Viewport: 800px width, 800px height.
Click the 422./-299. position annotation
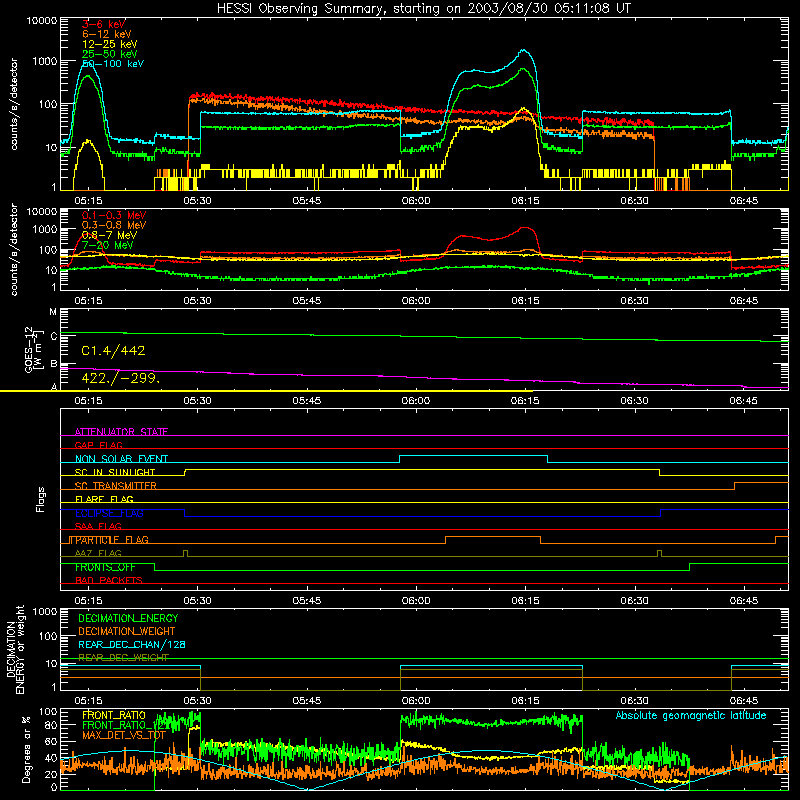click(121, 379)
